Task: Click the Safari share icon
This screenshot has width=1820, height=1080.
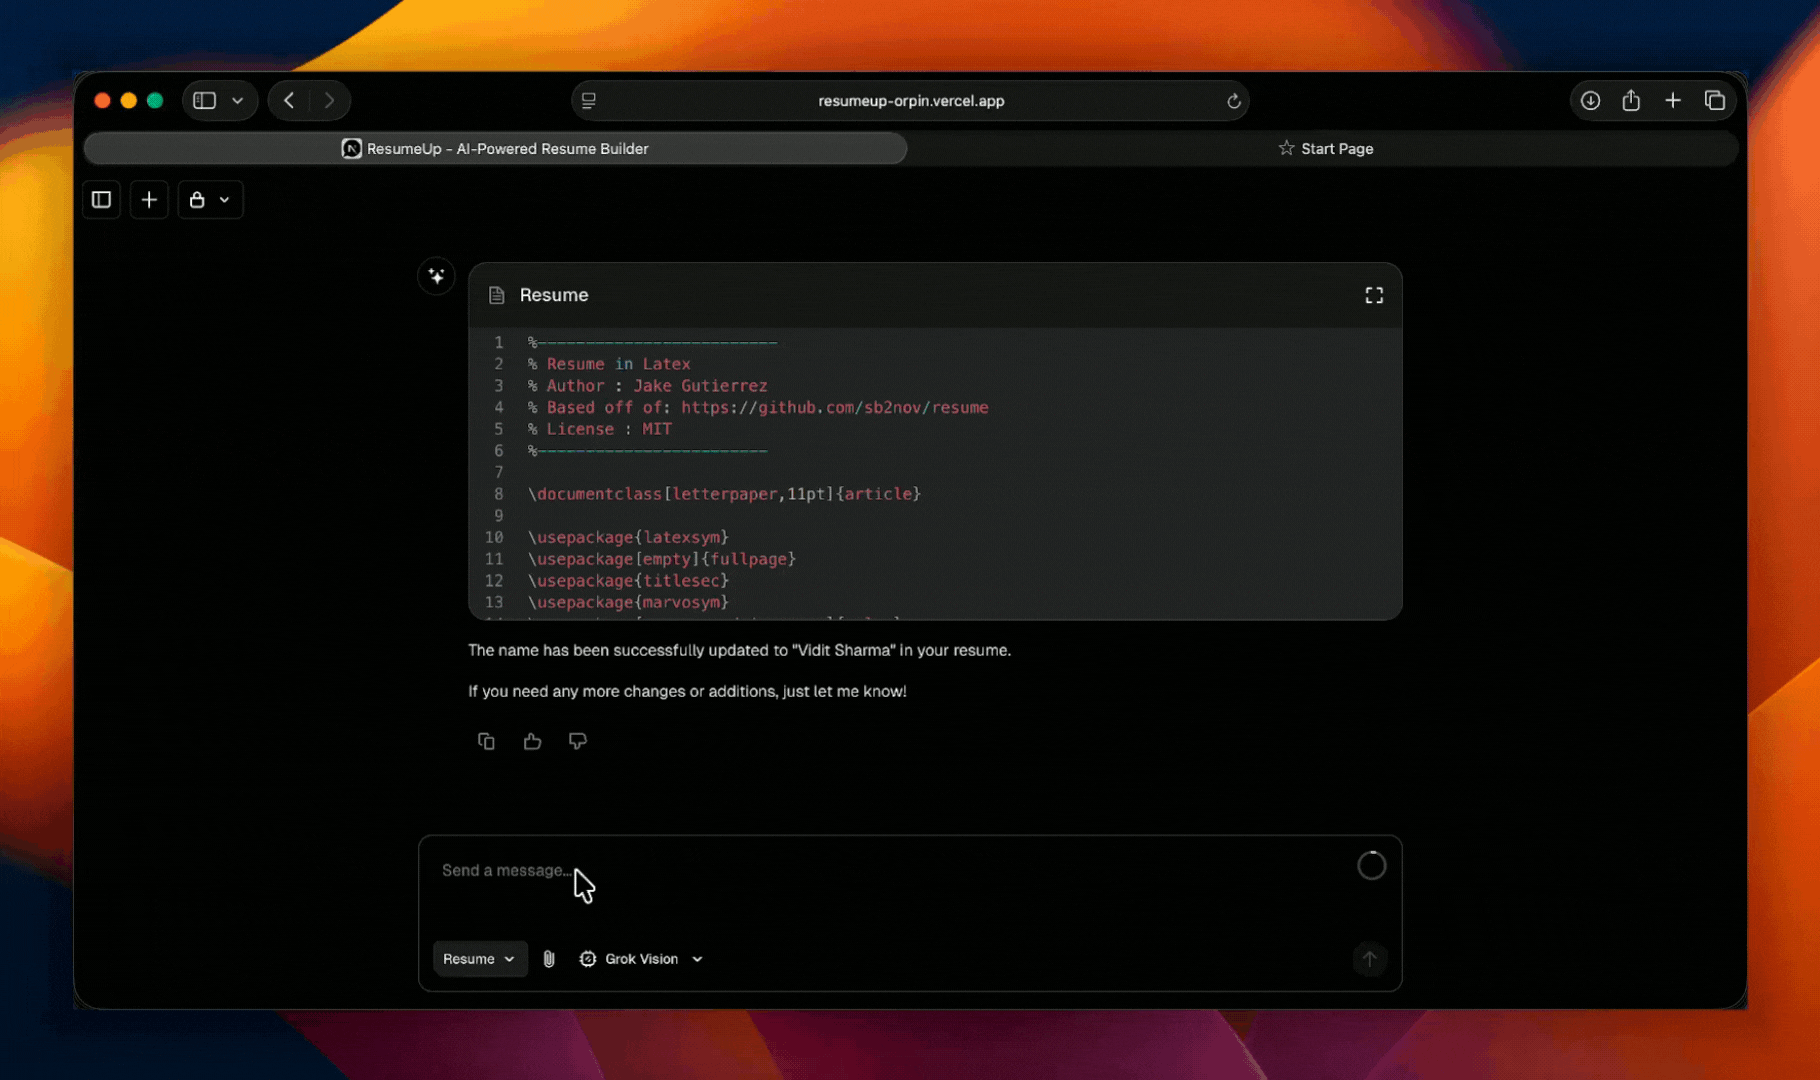Action: tap(1631, 101)
